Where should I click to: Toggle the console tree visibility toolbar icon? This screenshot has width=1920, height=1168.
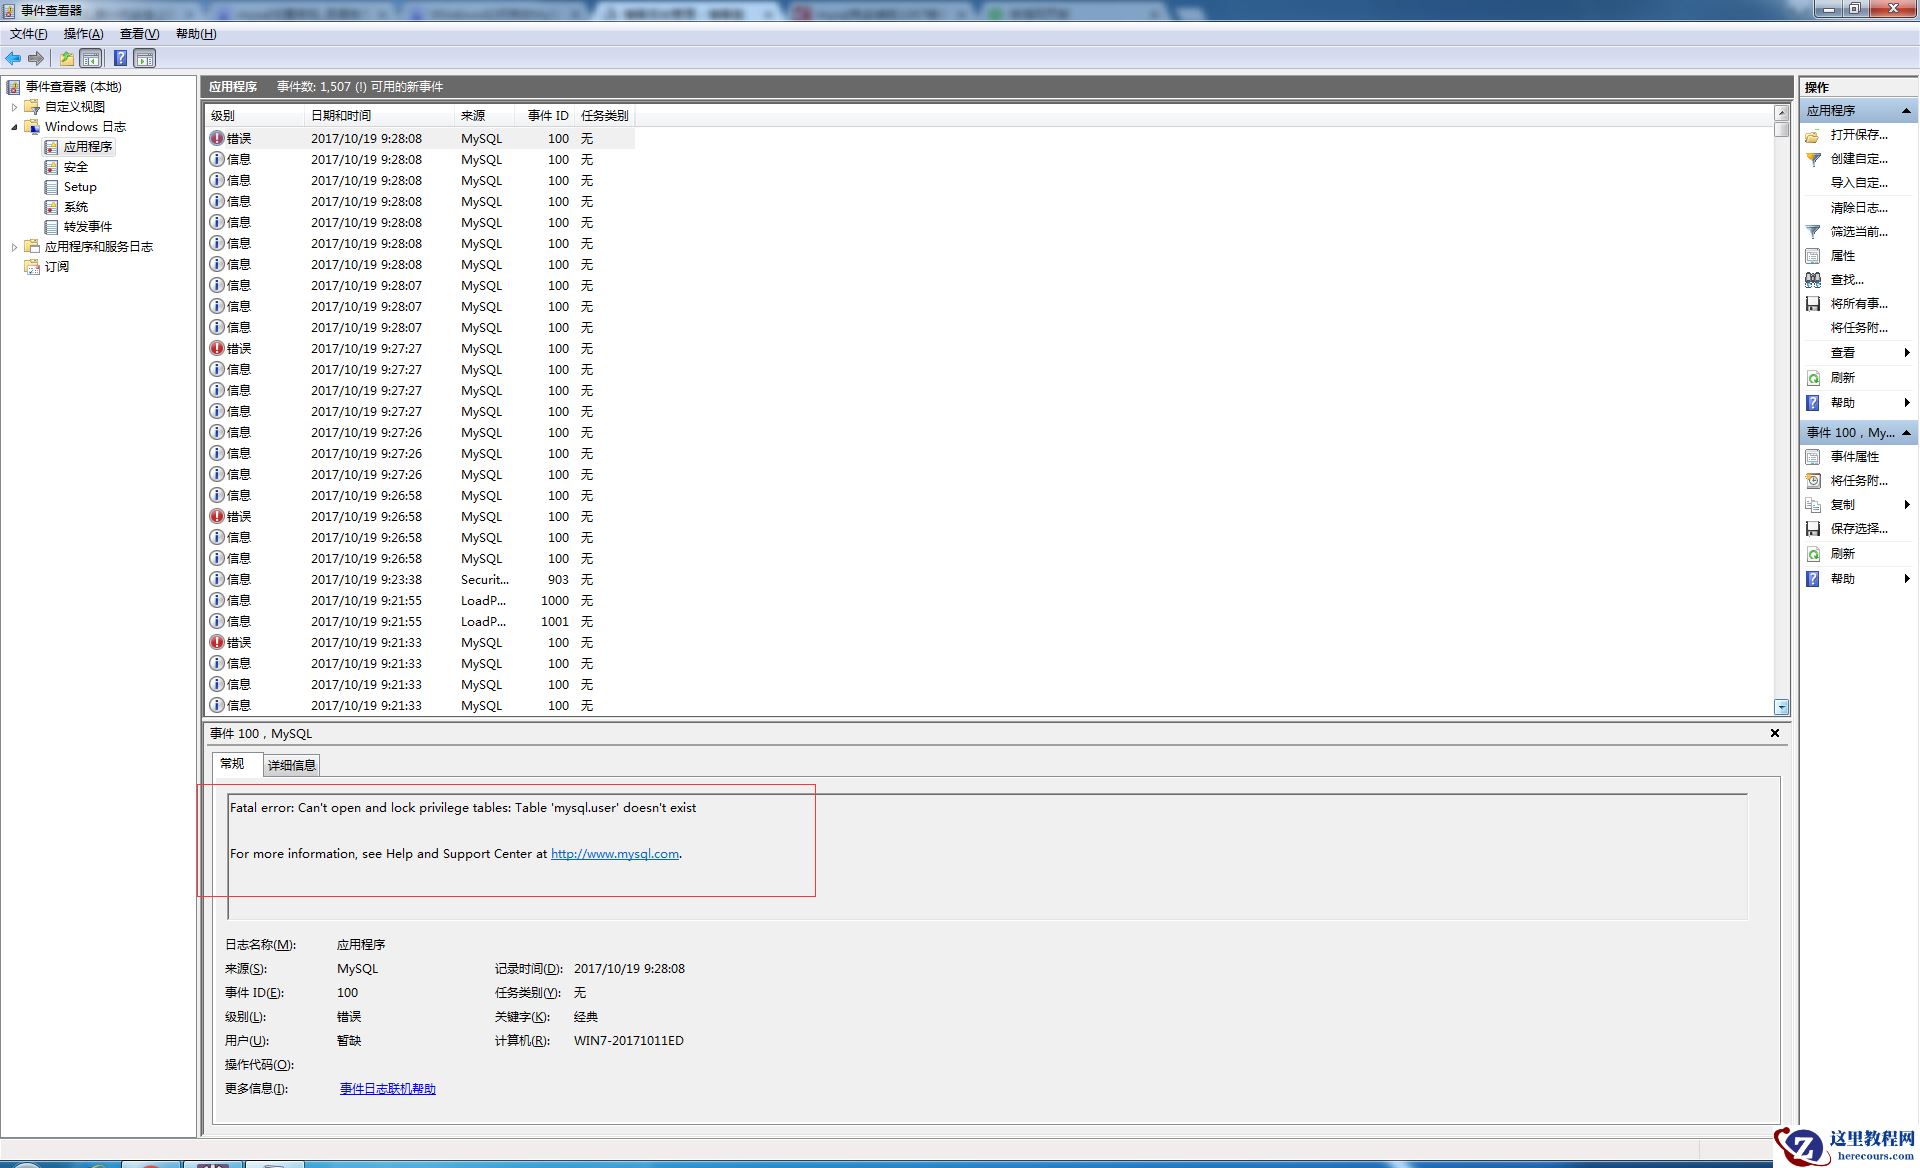90,58
